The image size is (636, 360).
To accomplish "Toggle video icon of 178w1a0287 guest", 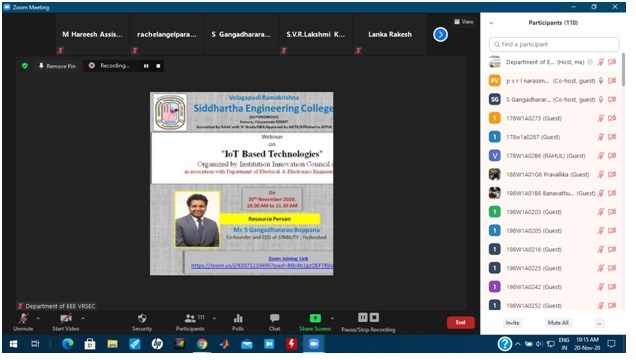I will 612,137.
